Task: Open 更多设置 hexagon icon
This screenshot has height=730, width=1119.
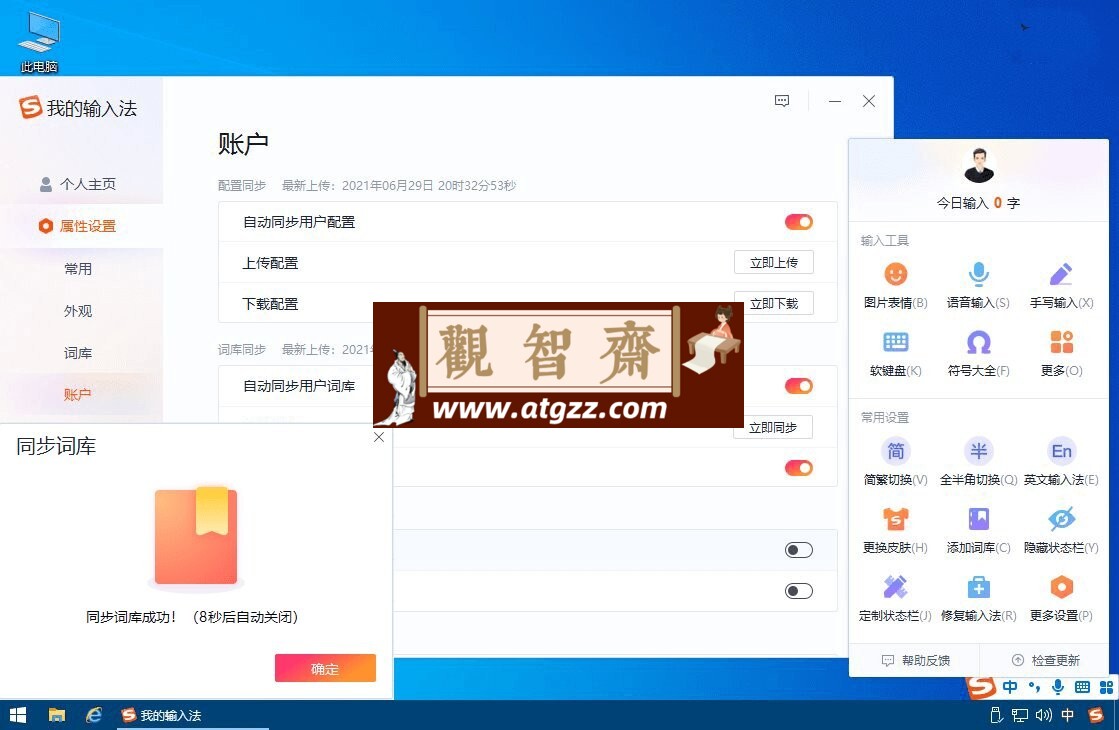Action: pos(1061,587)
